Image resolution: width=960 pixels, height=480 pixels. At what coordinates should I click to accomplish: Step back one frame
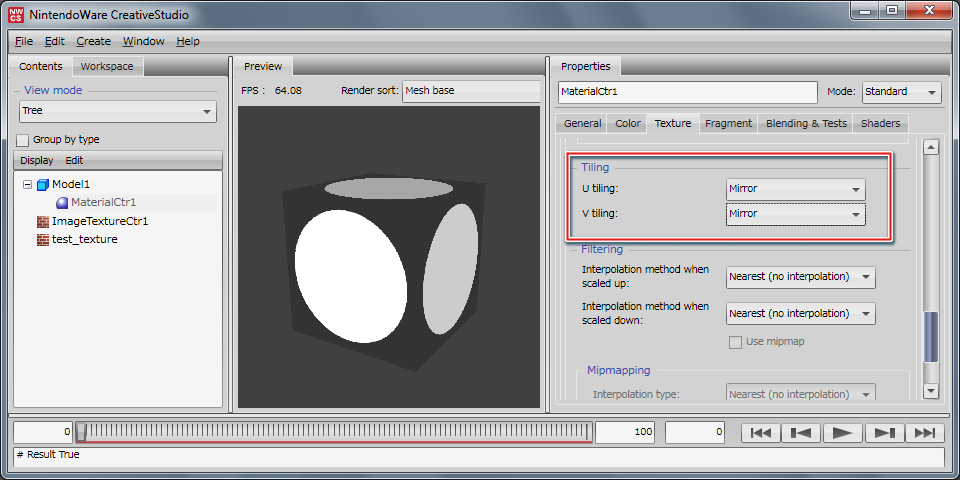tap(801, 432)
